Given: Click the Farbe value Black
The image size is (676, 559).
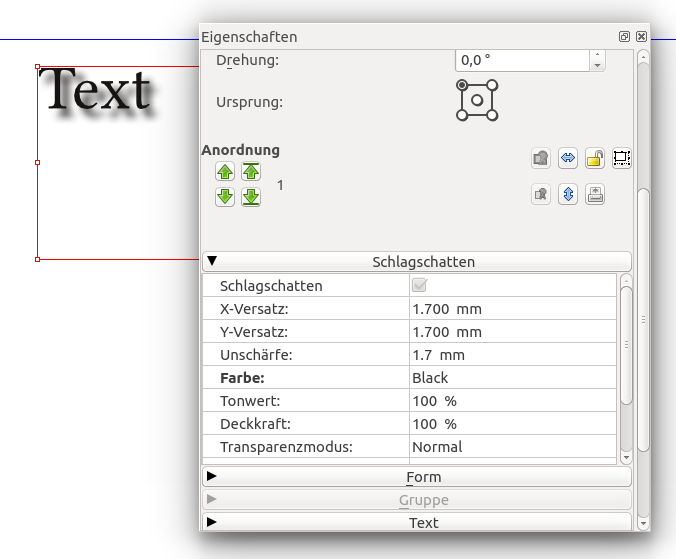Looking at the screenshot, I should (512, 378).
